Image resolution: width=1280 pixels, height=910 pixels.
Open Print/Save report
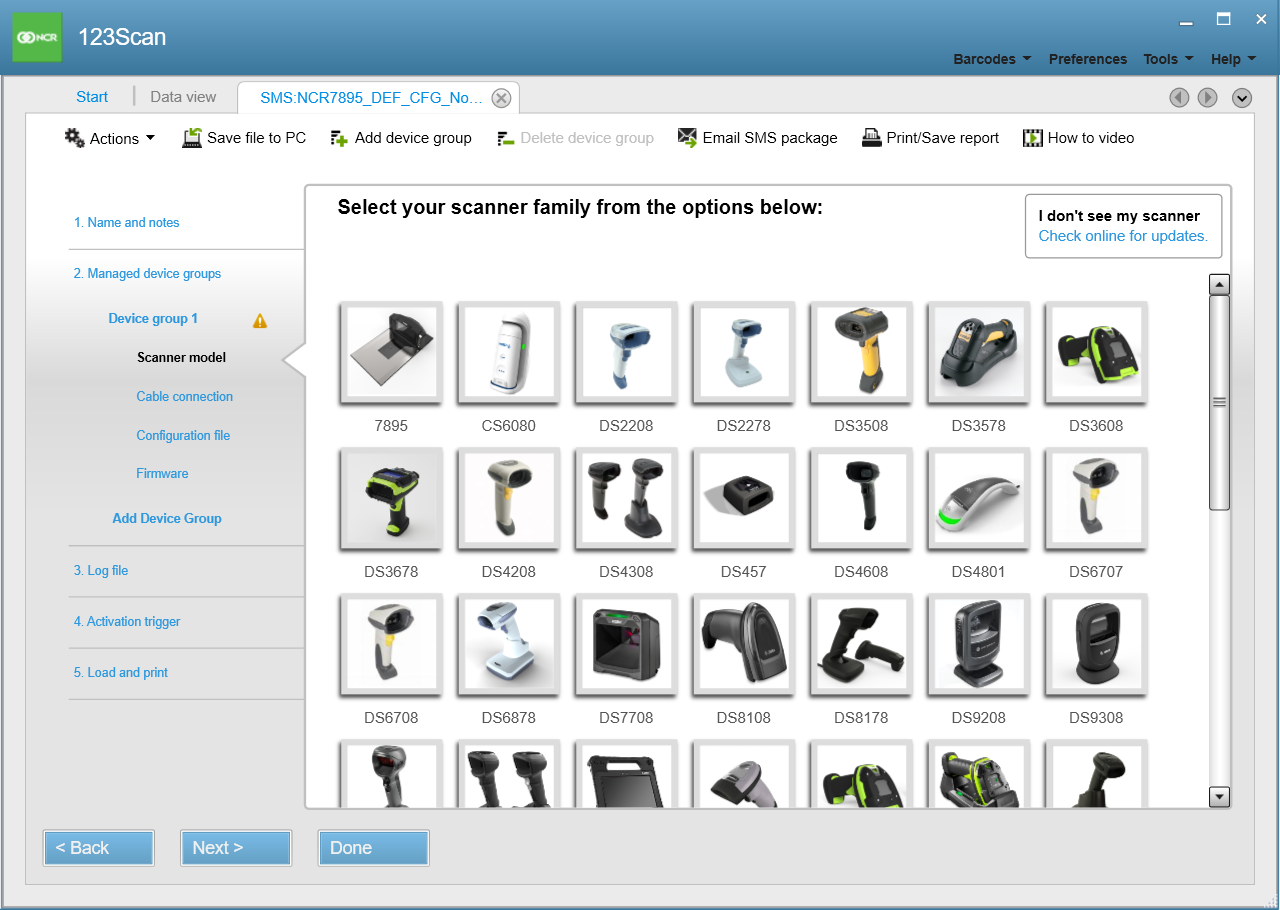pyautogui.click(x=930, y=138)
